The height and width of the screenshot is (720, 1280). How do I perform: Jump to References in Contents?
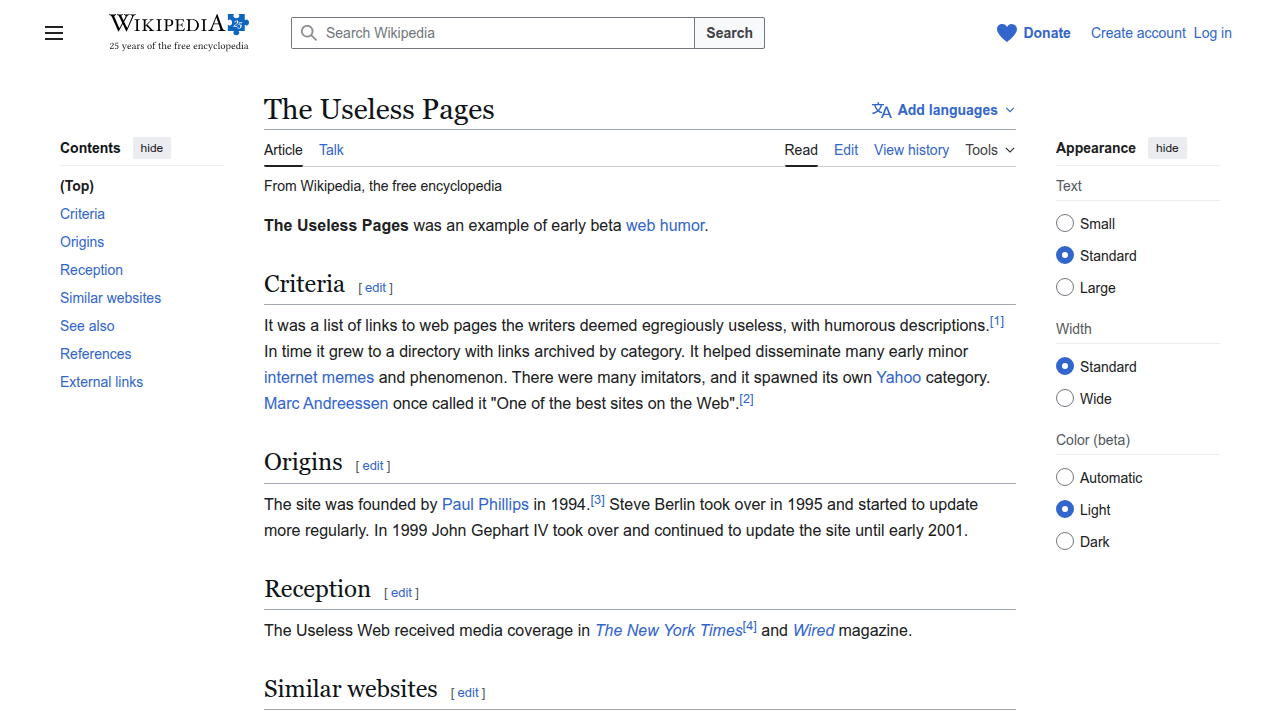point(95,354)
